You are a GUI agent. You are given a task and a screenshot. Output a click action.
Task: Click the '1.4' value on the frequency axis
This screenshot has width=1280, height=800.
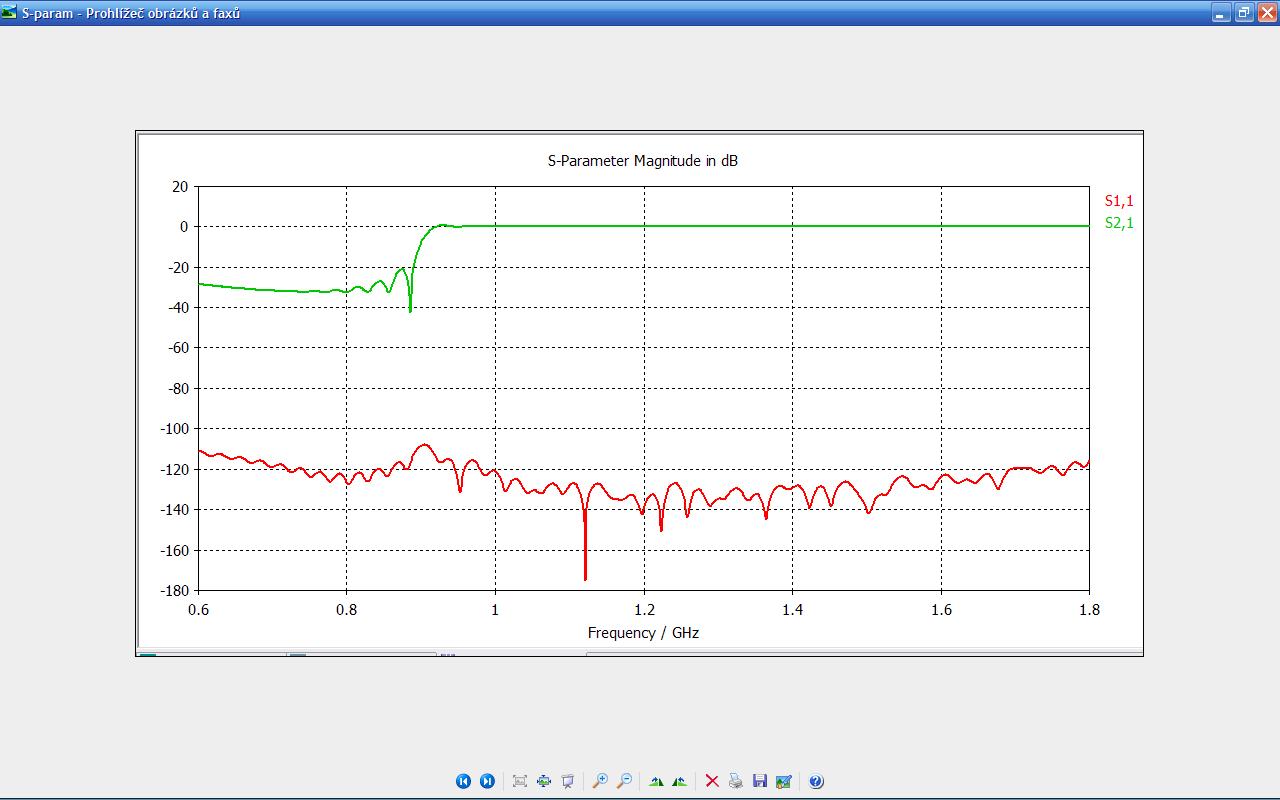[792, 610]
